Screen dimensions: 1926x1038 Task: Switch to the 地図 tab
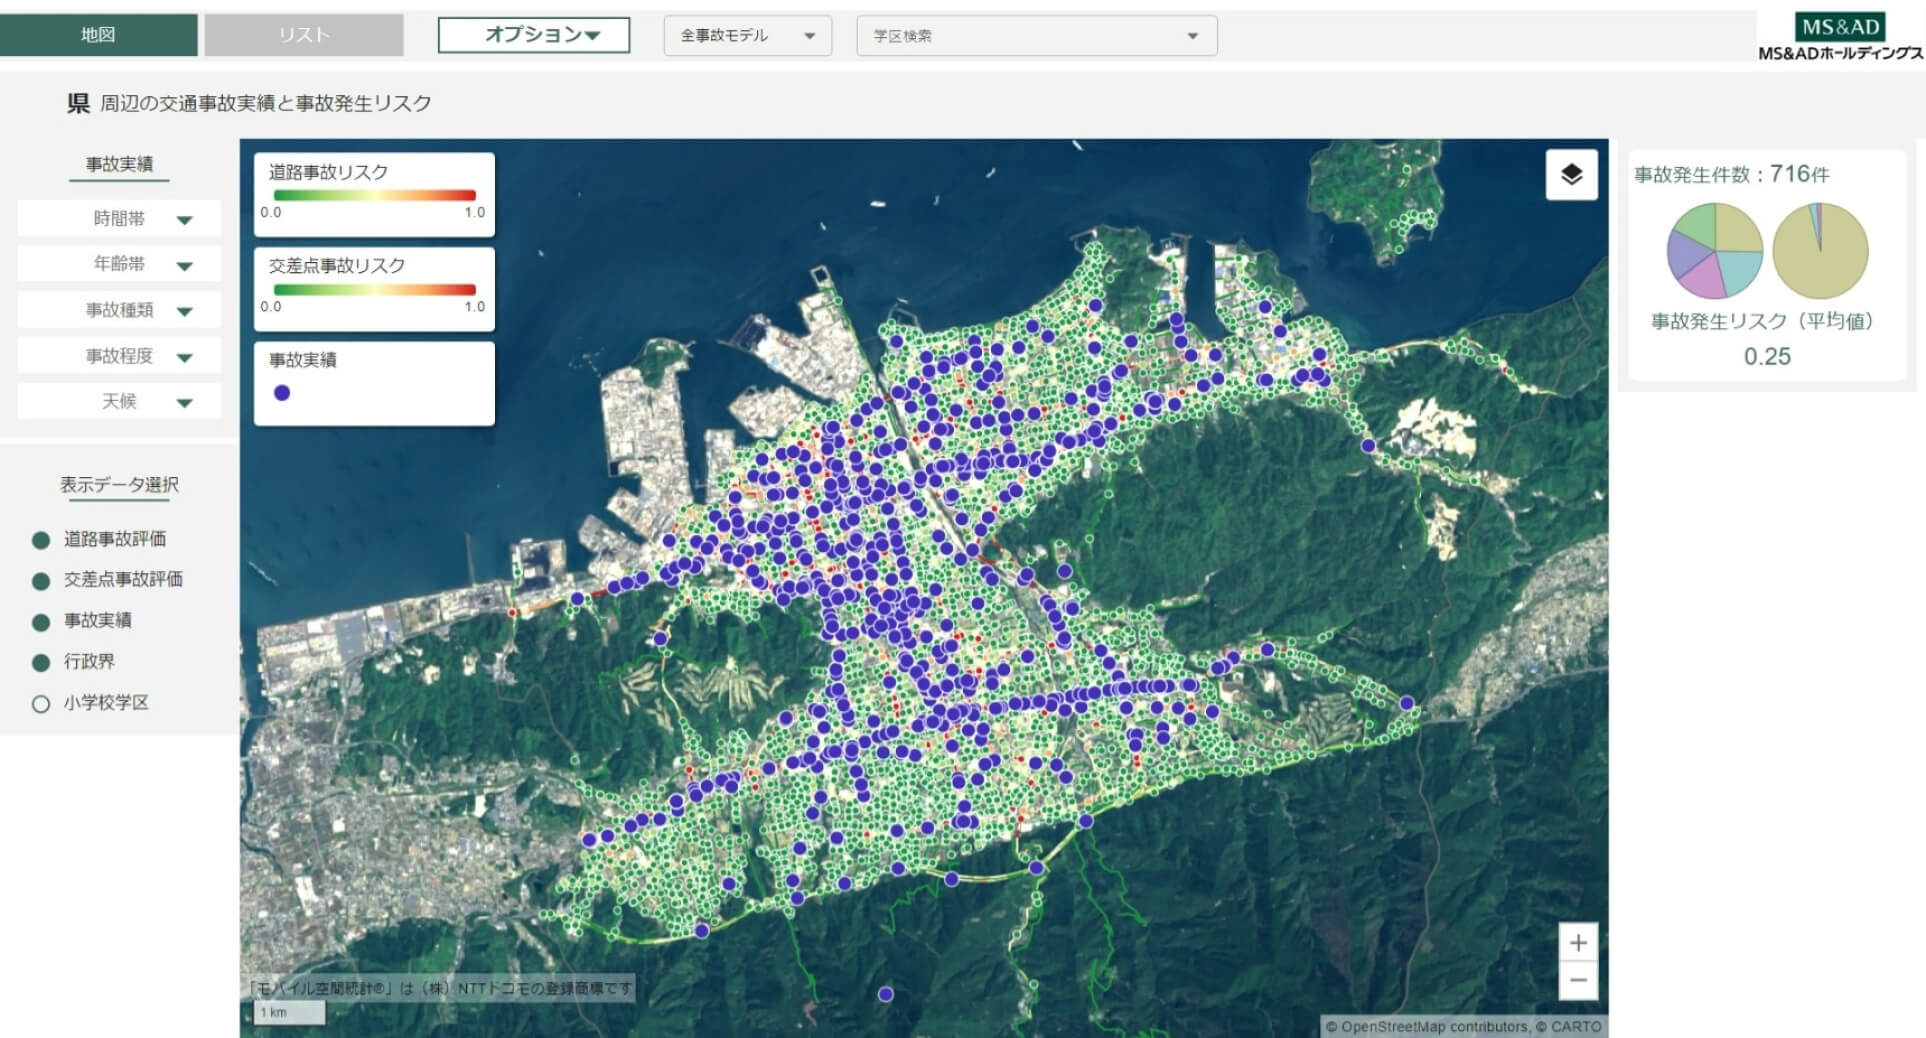[98, 35]
